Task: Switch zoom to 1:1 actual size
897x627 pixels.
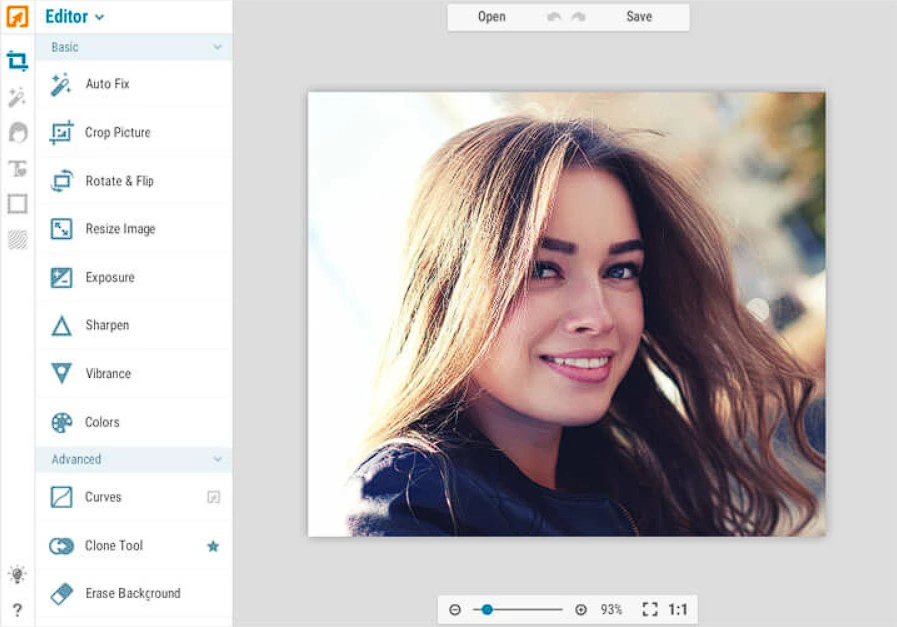Action: tap(678, 609)
